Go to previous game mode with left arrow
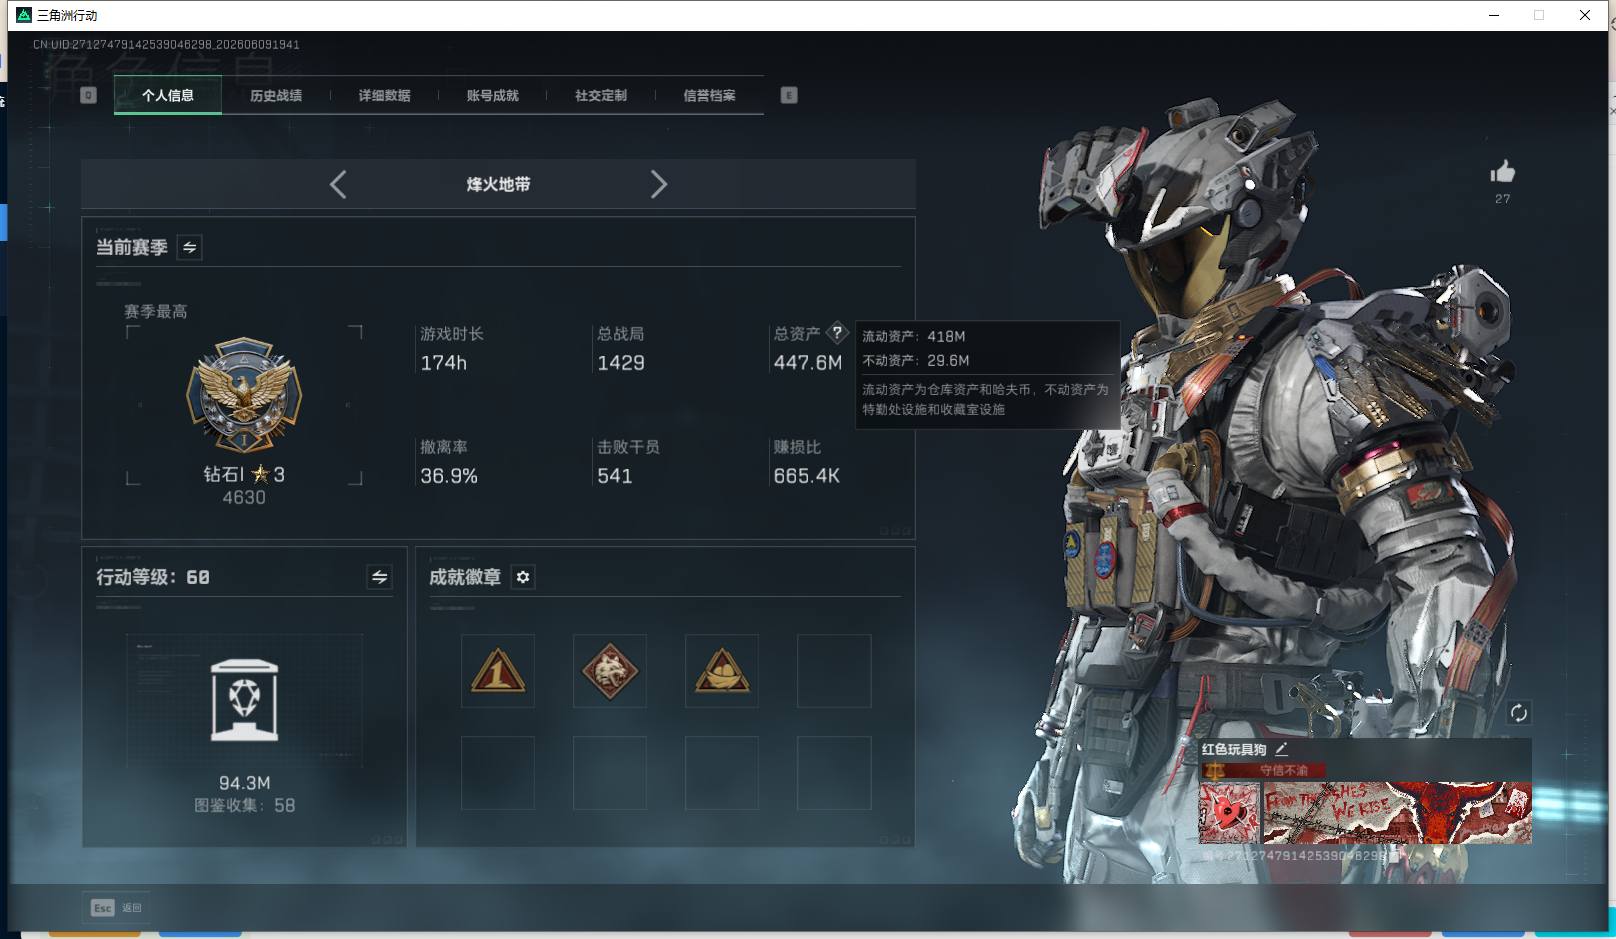Image resolution: width=1616 pixels, height=939 pixels. tap(338, 184)
